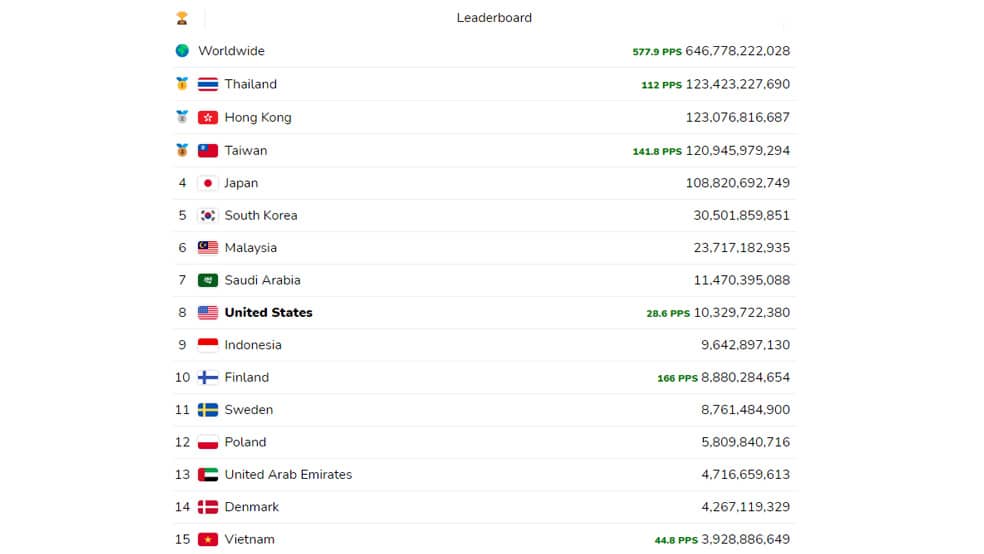Select the Indonesia country name
The width and height of the screenshot is (984, 554).
pos(253,345)
